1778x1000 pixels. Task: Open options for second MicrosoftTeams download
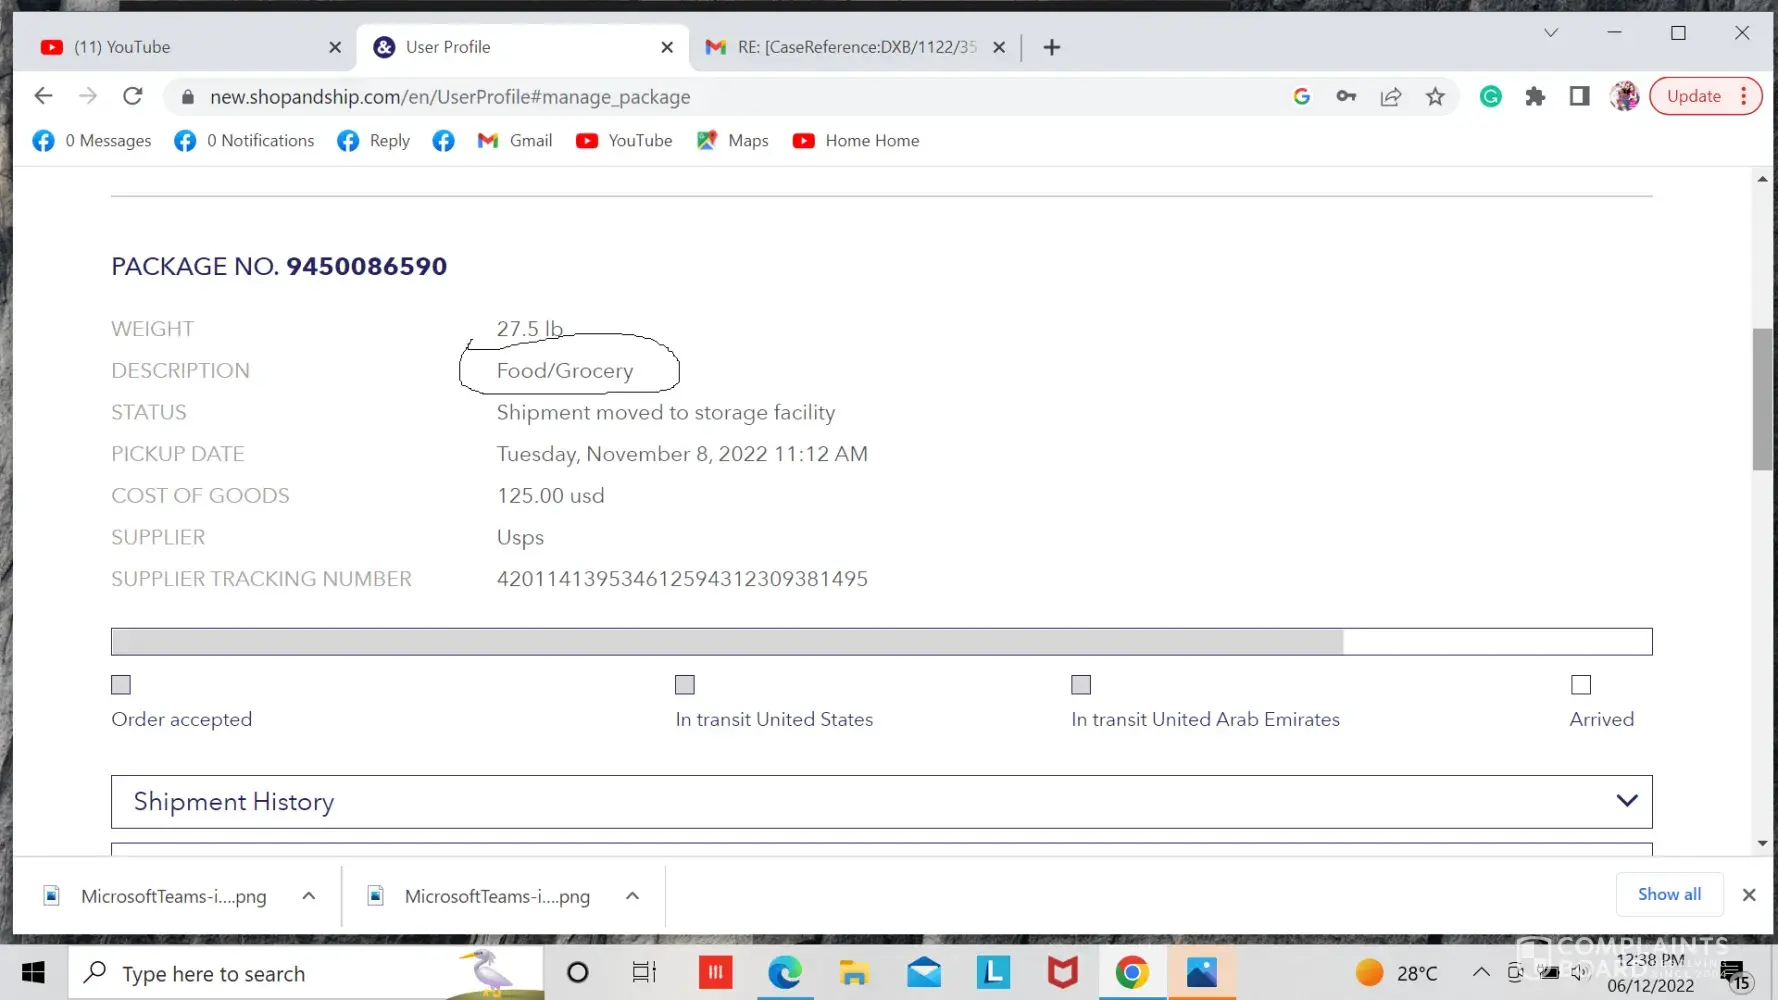coord(632,896)
